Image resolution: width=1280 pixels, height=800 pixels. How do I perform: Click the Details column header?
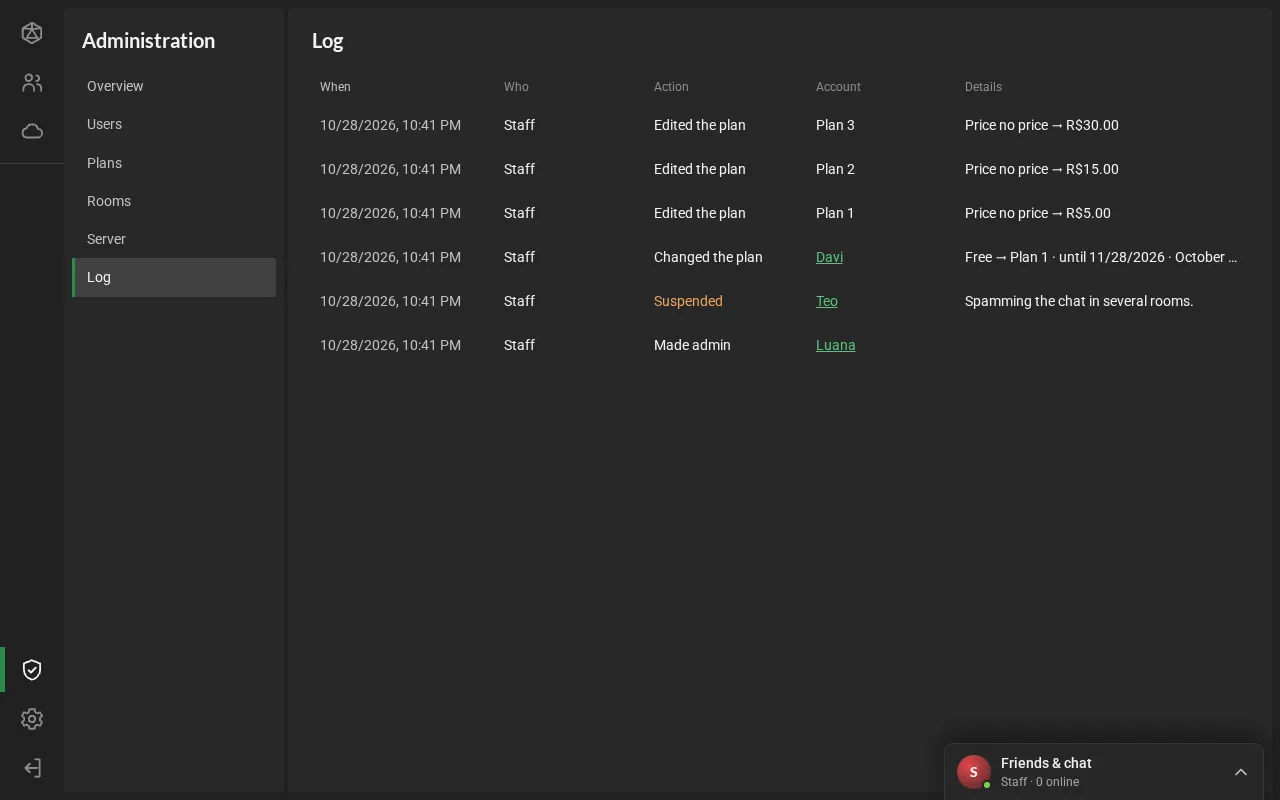click(x=983, y=87)
